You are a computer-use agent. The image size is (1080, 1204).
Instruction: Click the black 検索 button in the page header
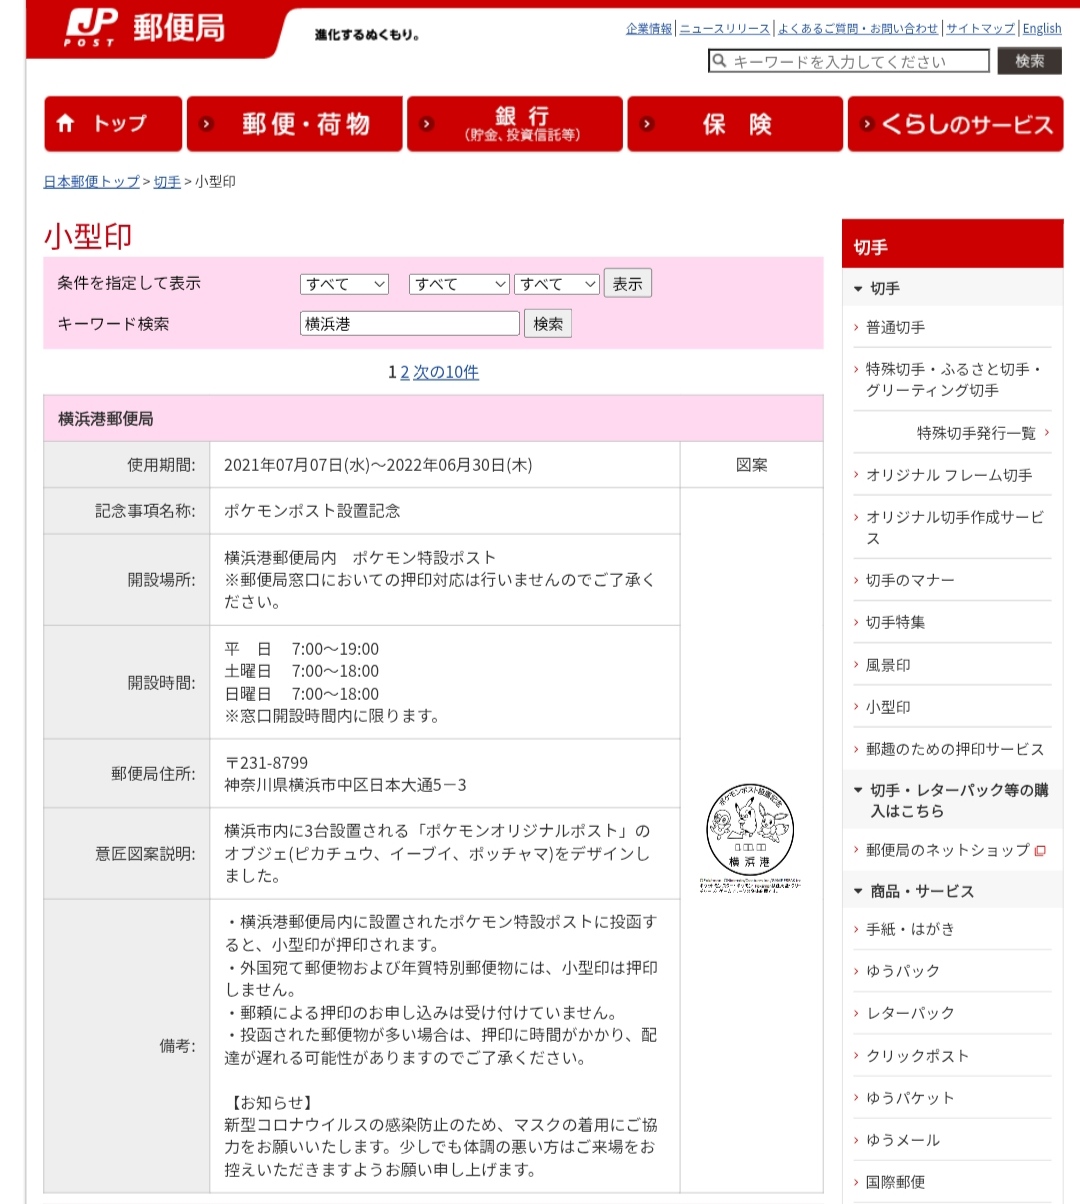click(1030, 61)
